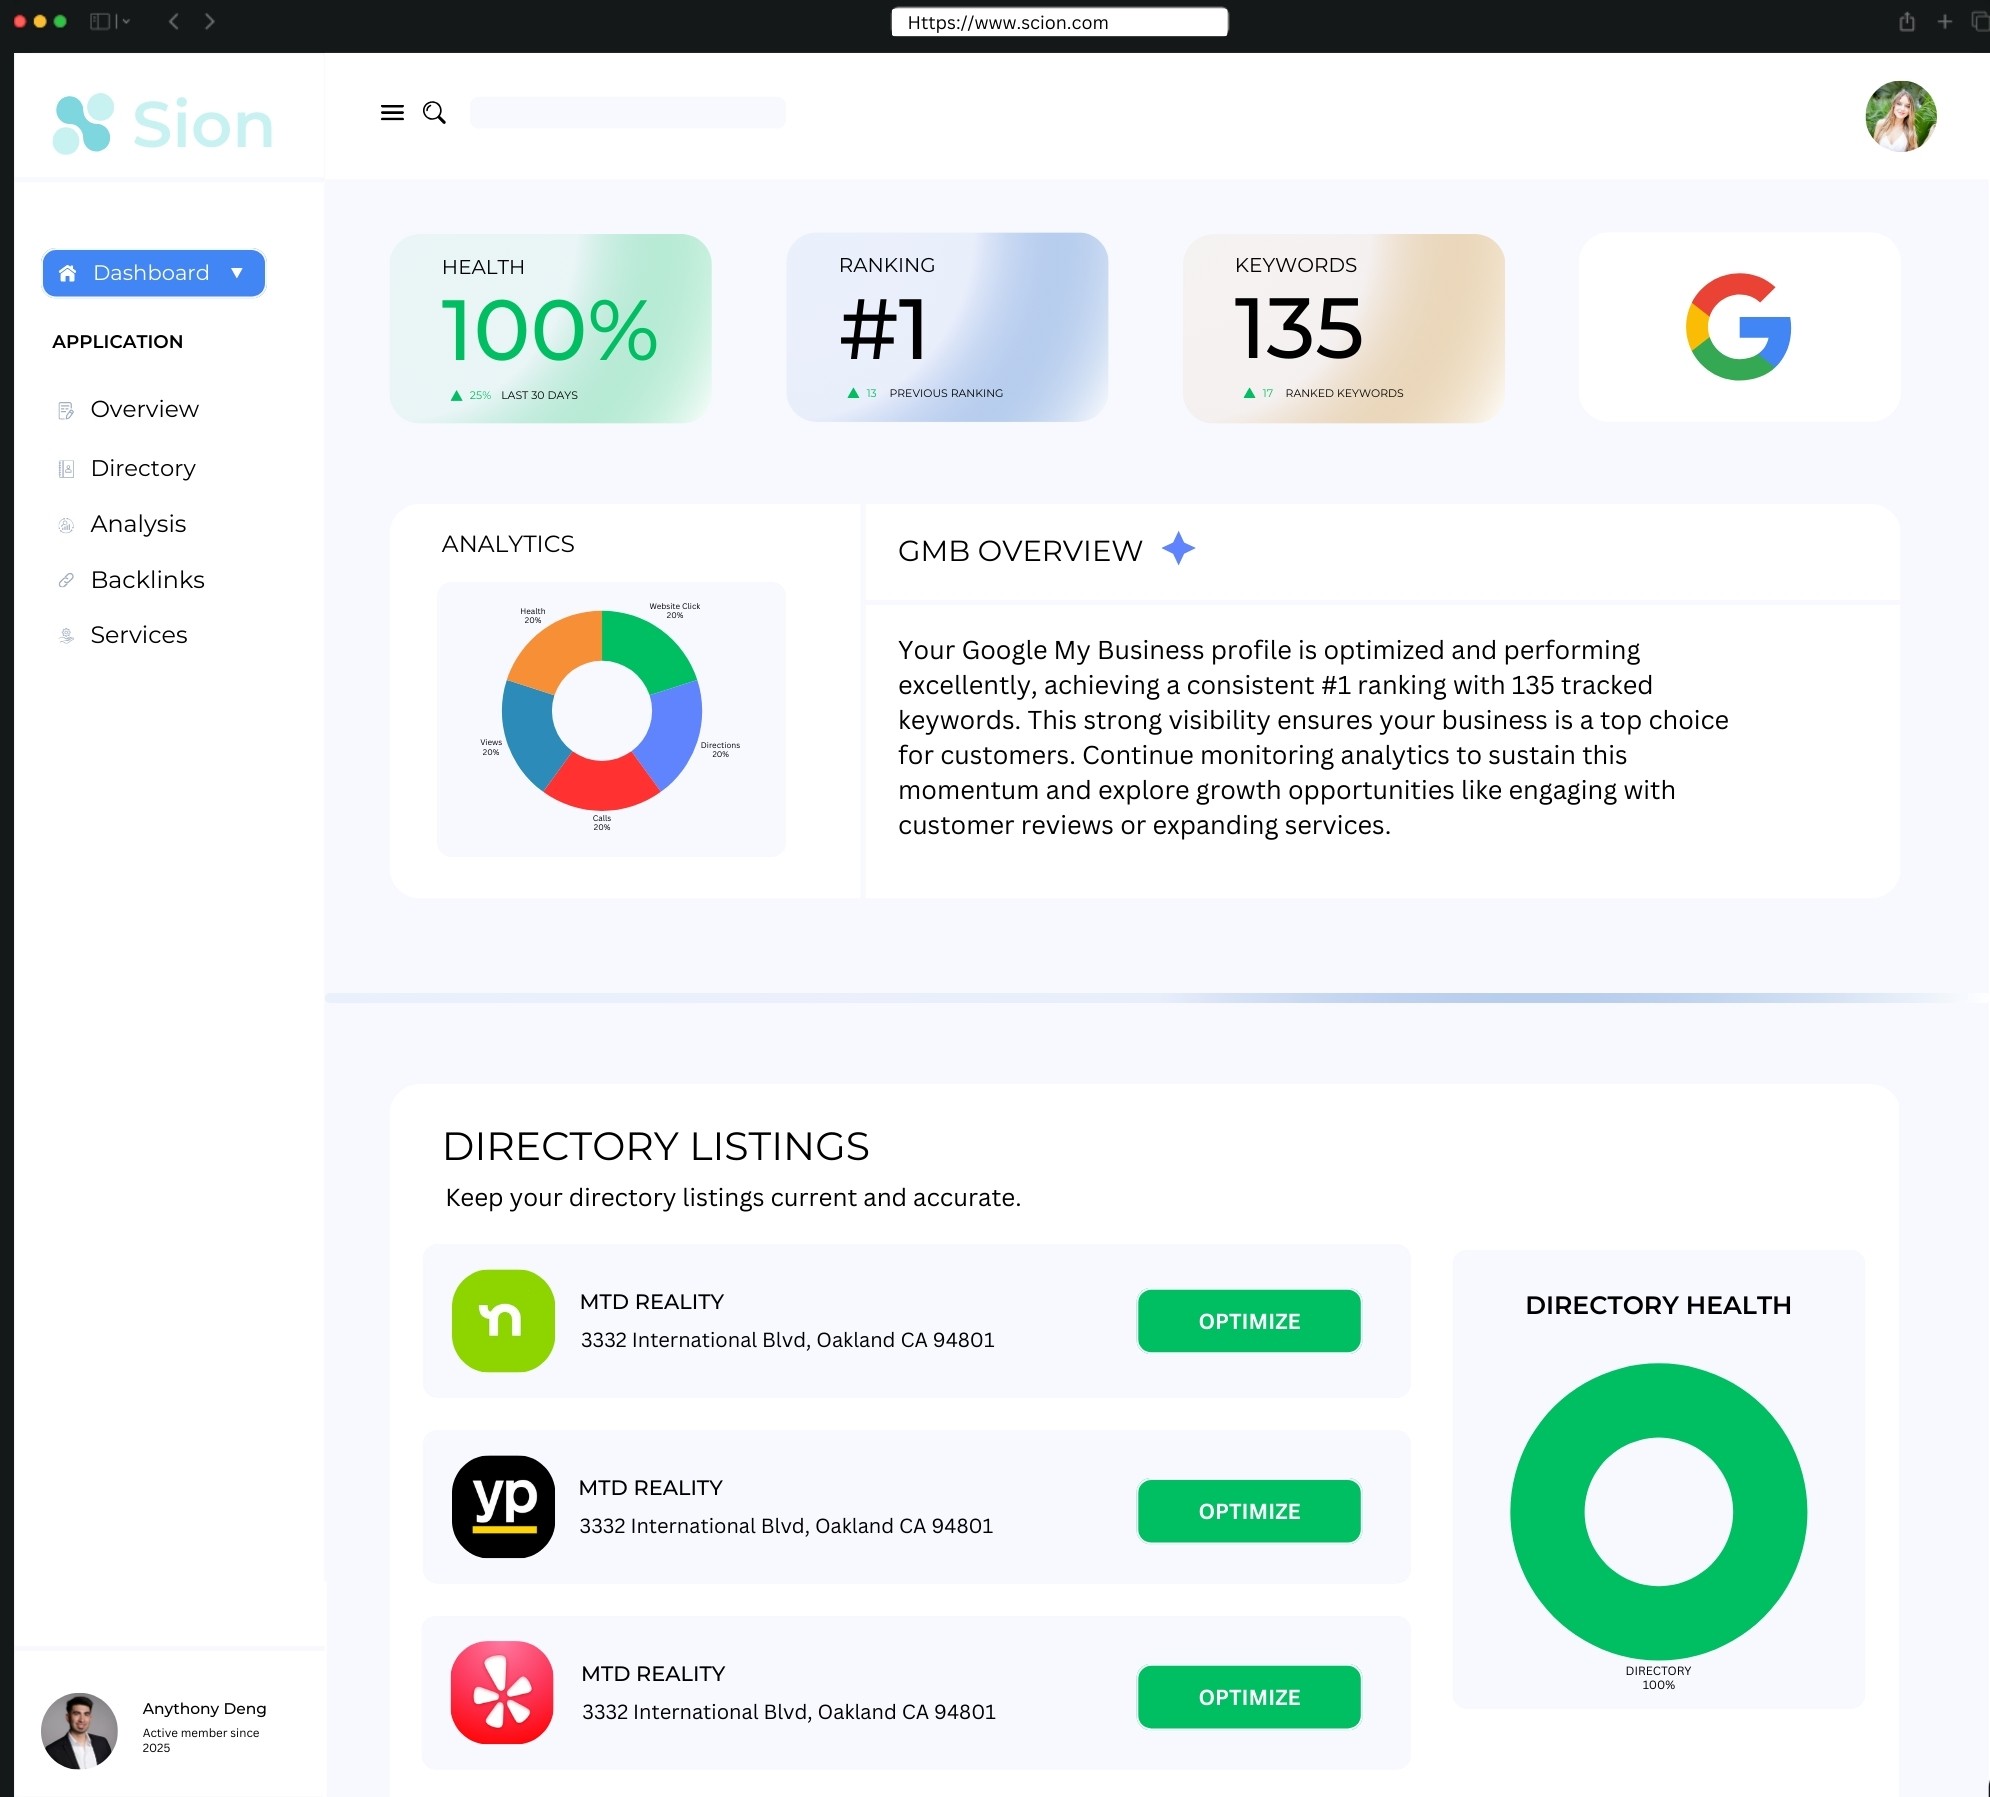Select the teal-blue Views donut segment
This screenshot has width=1990, height=1797.
click(x=528, y=733)
